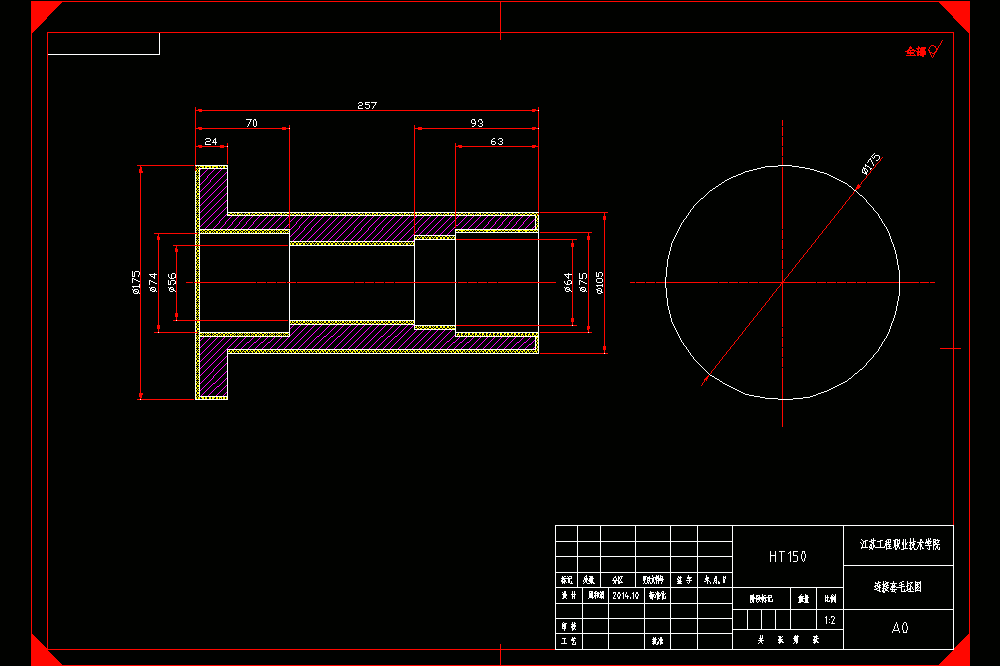Screen dimensions: 1000x666
Task: Click the 比例 header cell
Action: click(x=830, y=598)
